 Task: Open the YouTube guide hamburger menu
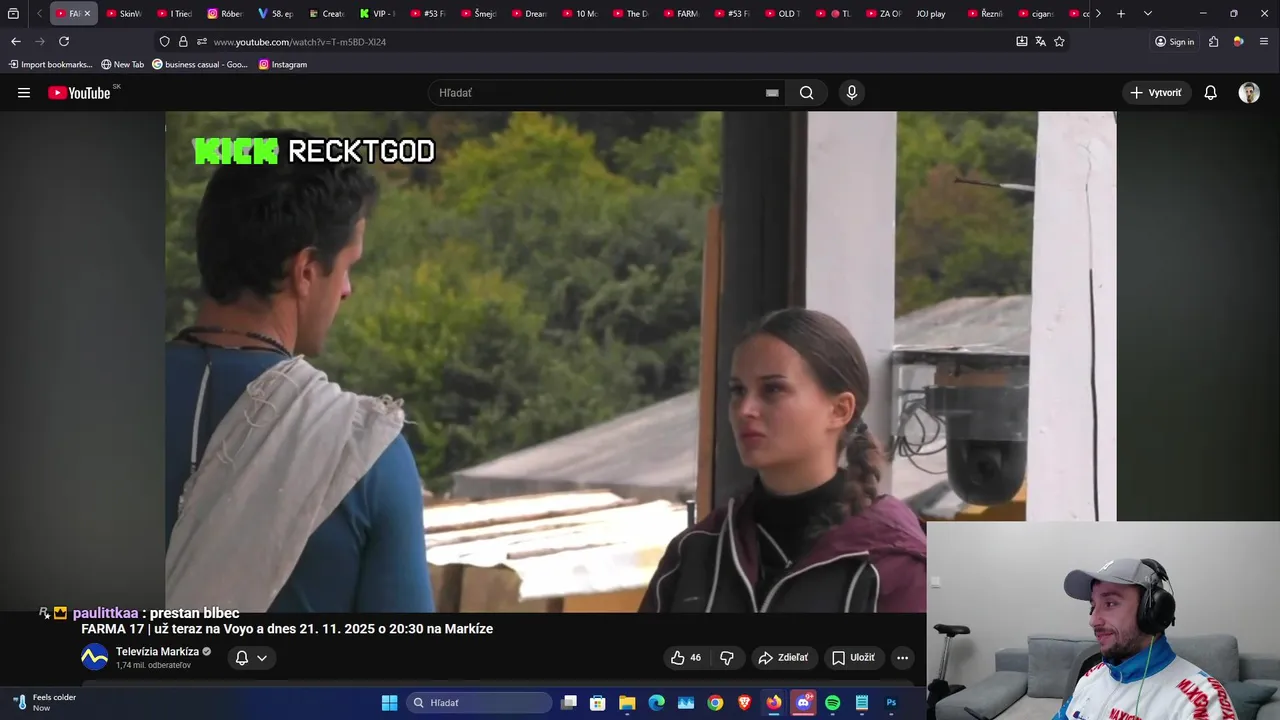tap(24, 93)
